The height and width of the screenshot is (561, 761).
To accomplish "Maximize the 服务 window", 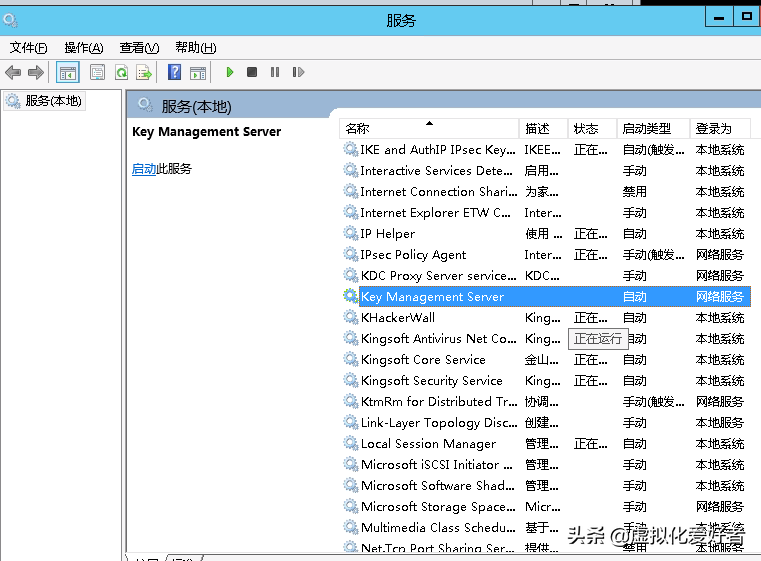I will click(x=747, y=17).
